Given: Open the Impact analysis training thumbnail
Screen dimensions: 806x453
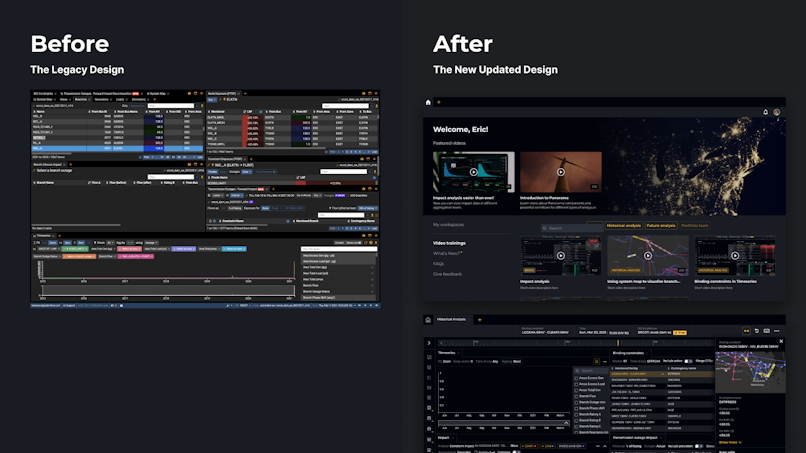Looking at the screenshot, I should pos(561,256).
